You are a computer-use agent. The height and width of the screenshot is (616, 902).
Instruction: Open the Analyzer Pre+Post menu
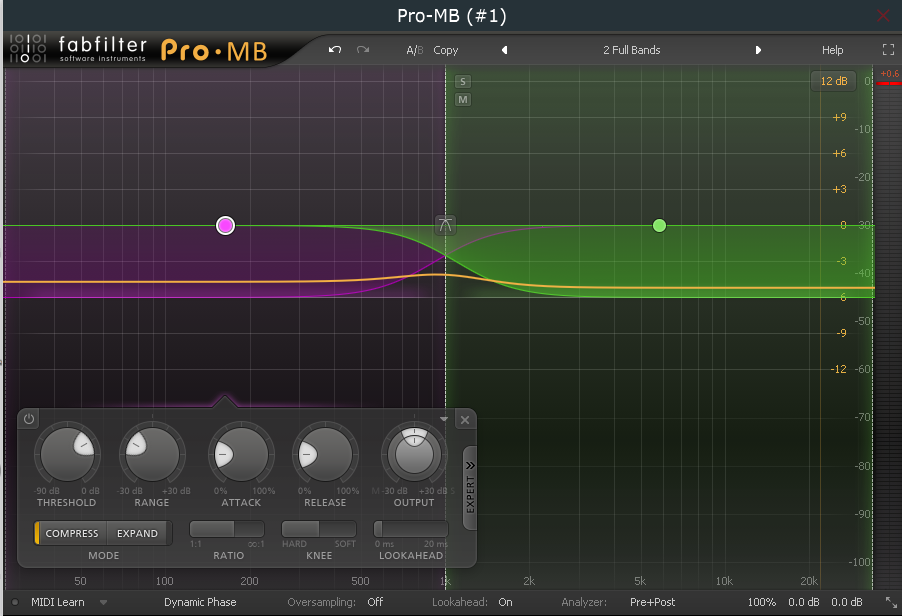point(652,602)
